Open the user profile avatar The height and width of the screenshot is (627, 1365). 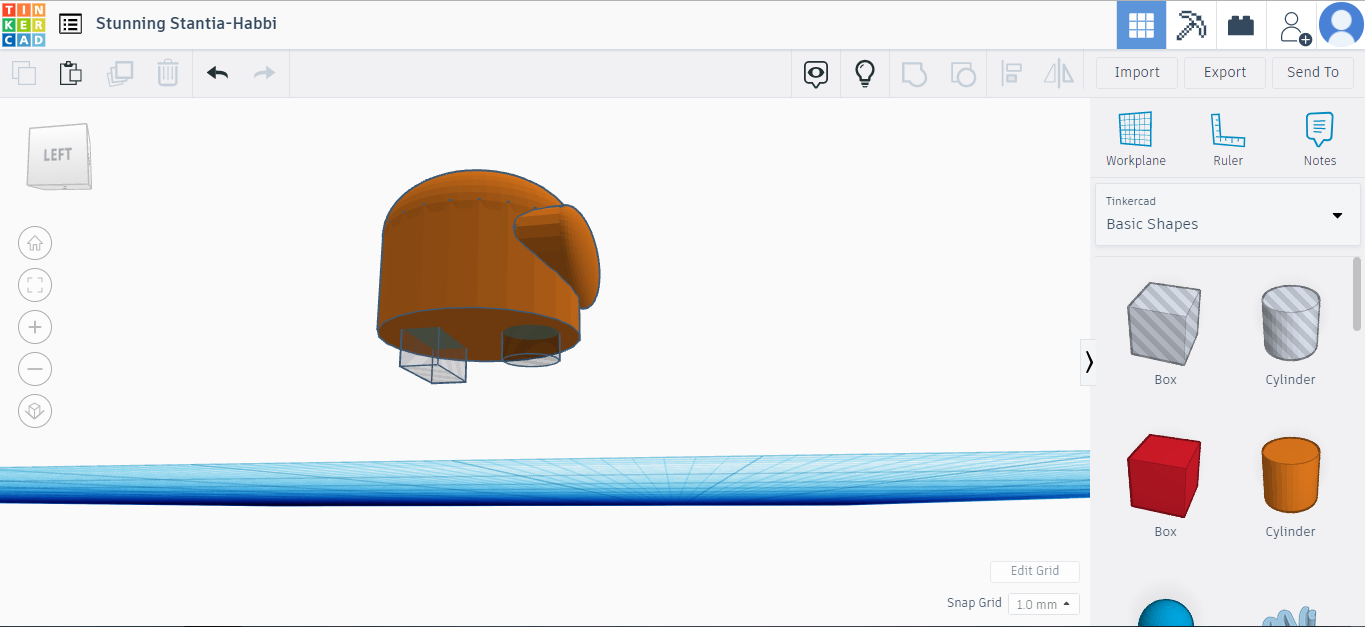click(1341, 25)
